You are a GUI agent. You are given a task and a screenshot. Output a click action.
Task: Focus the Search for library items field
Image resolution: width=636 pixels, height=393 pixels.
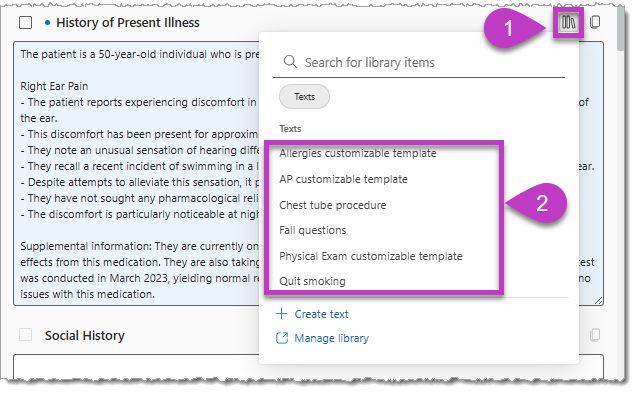(419, 62)
